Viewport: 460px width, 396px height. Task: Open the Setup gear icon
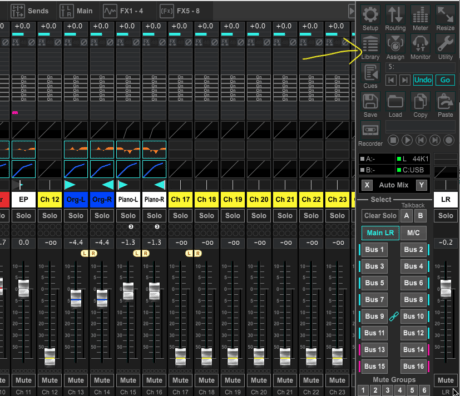tap(370, 18)
